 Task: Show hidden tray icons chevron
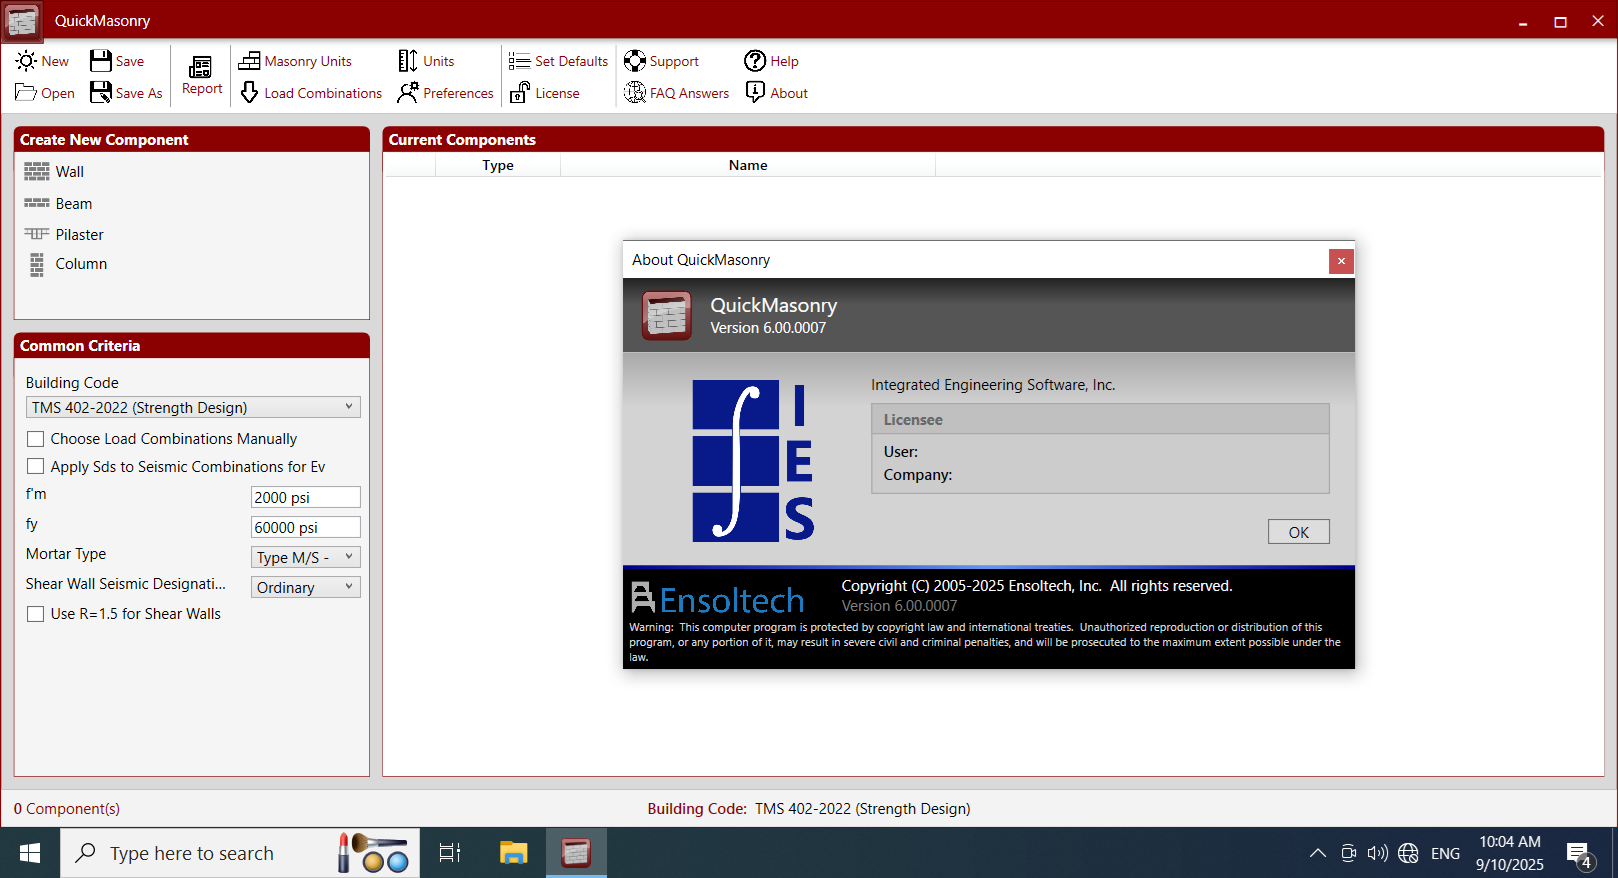pos(1318,853)
